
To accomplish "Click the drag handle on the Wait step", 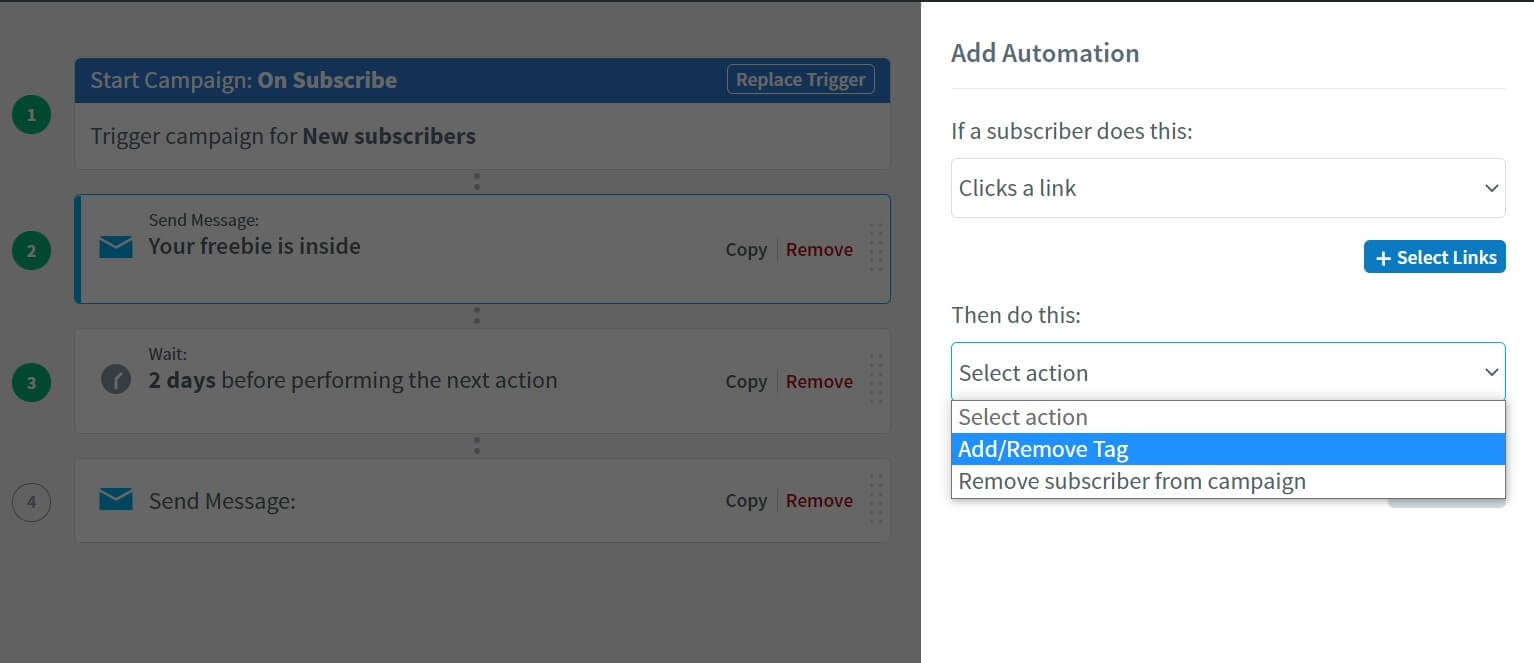I will point(876,381).
